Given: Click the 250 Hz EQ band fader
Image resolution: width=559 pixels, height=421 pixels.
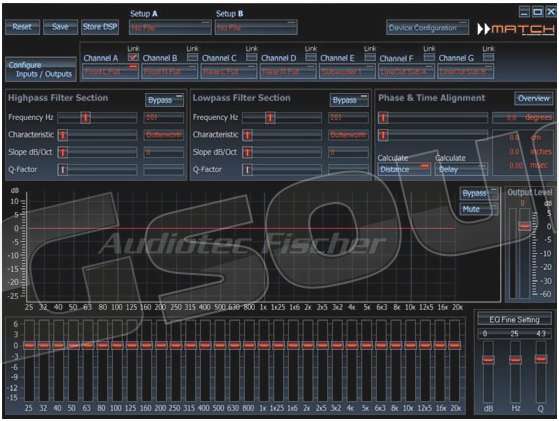Looking at the screenshot, I should click(176, 345).
